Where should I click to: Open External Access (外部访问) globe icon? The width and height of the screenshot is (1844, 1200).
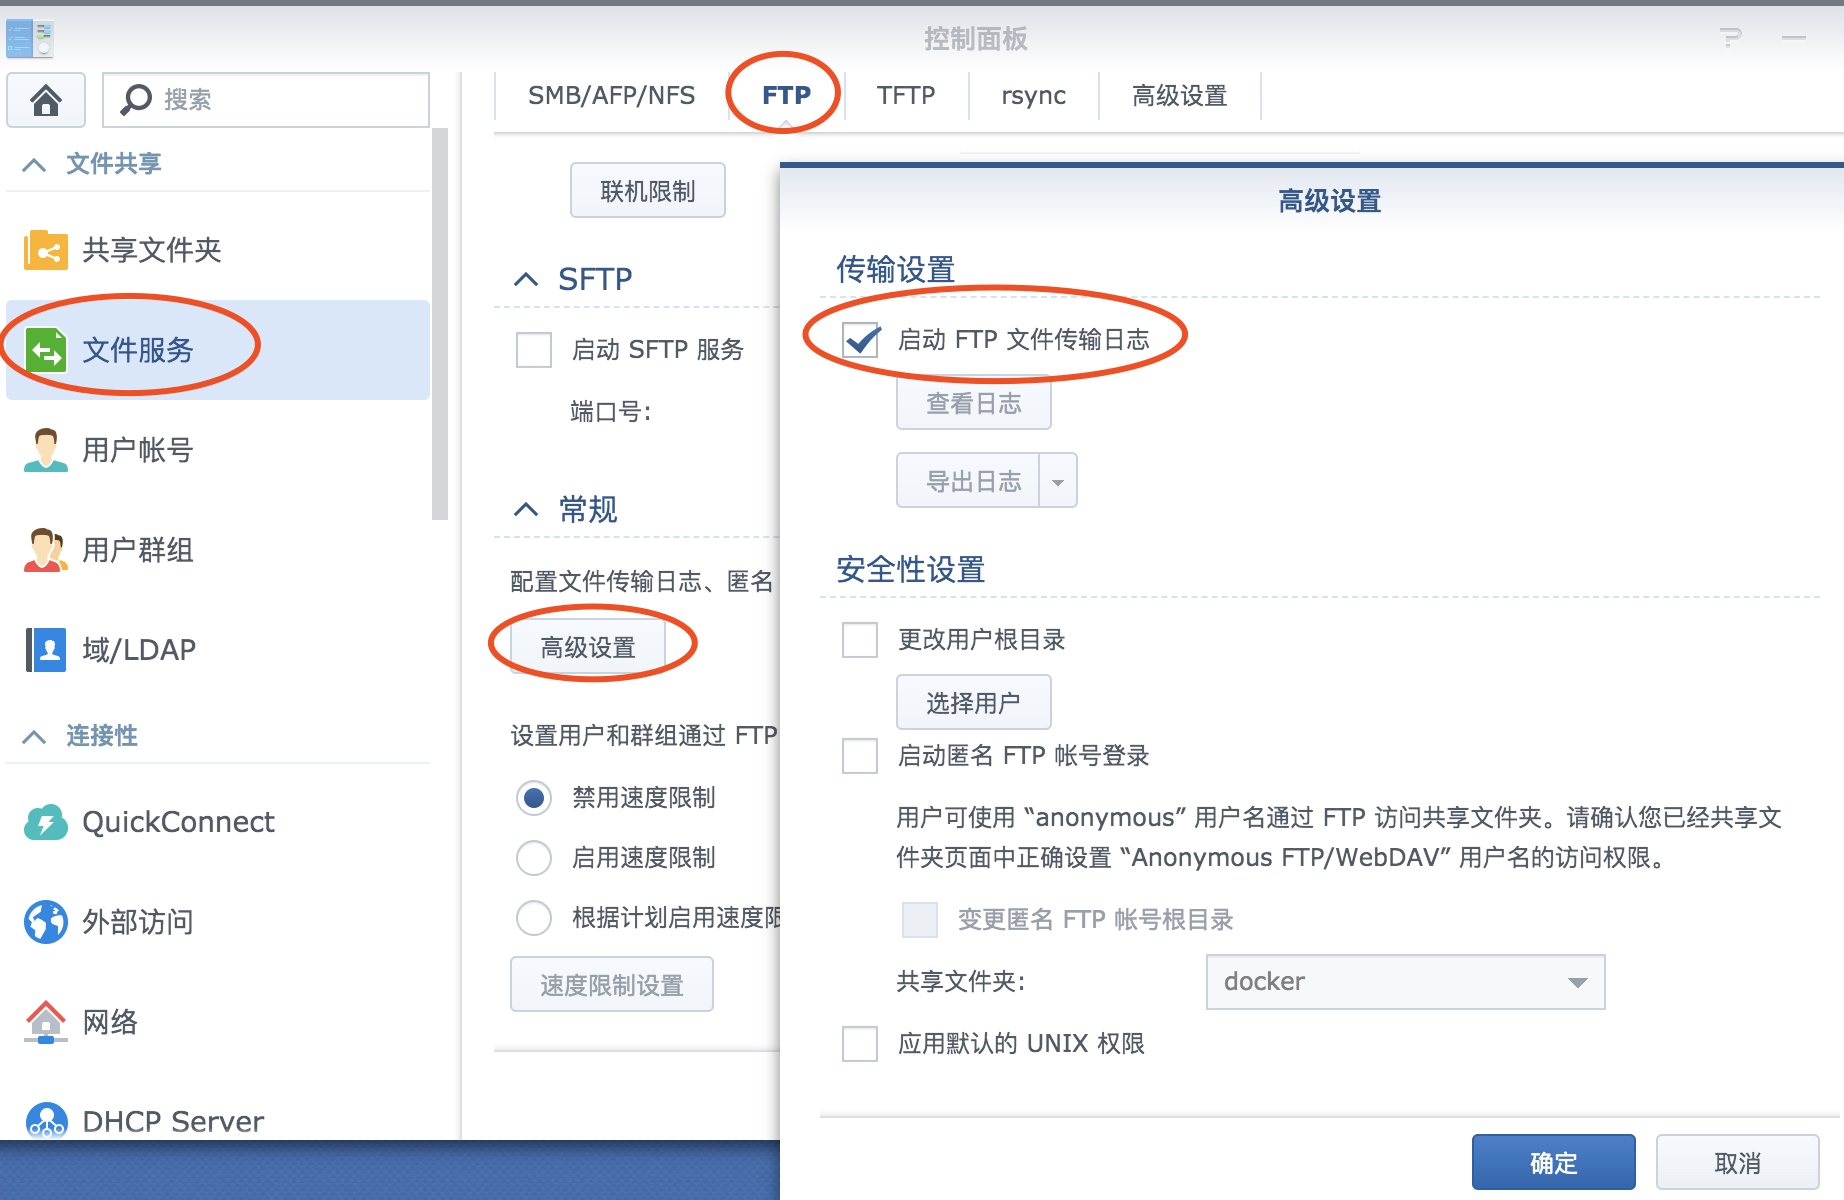[x=46, y=922]
